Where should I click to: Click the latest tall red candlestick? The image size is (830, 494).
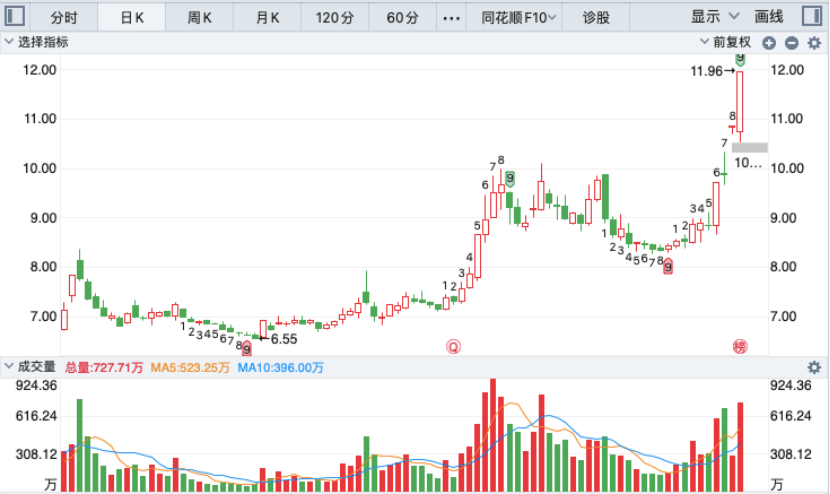739,102
